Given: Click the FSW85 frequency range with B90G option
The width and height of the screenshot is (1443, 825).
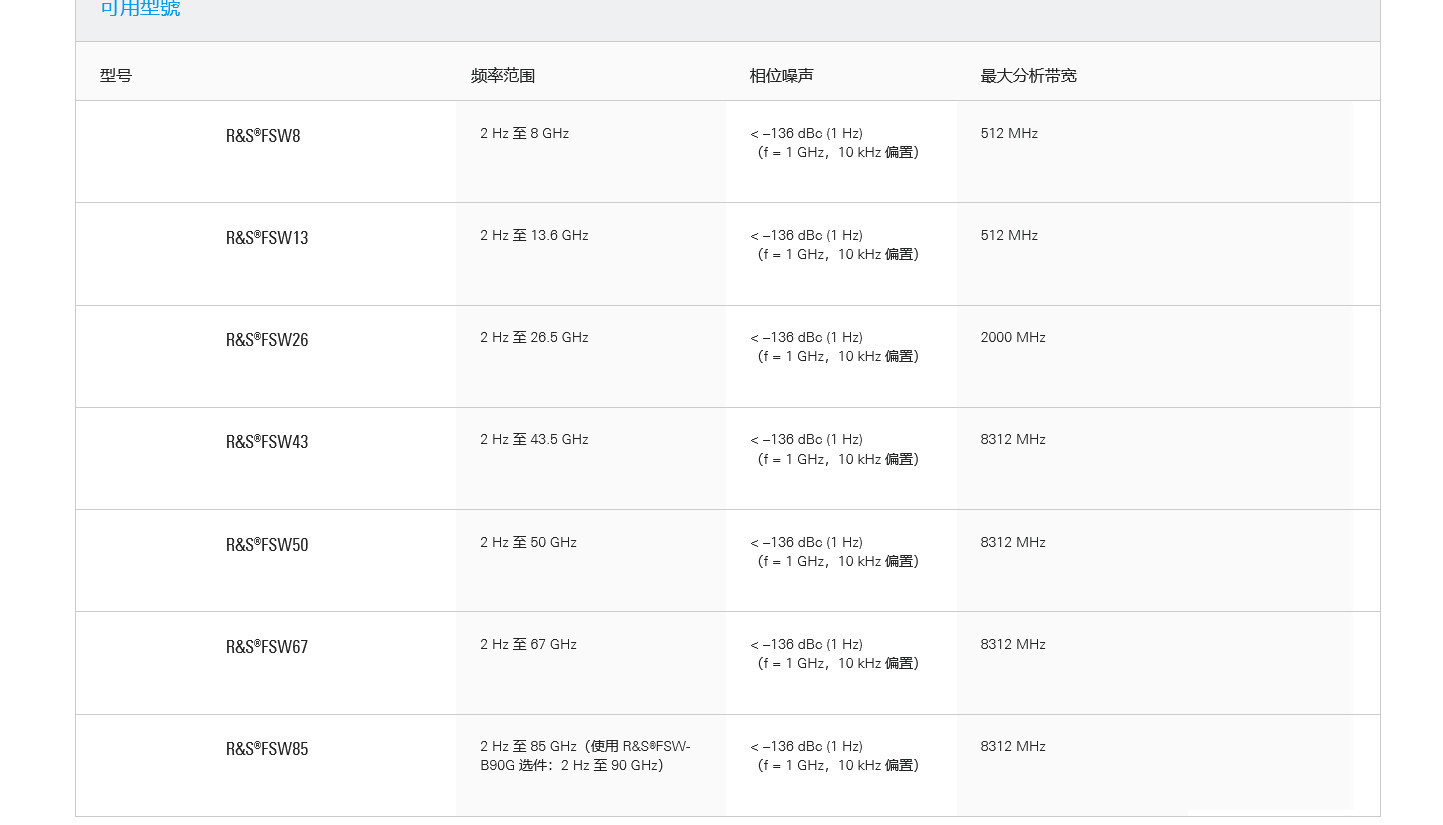Looking at the screenshot, I should [x=585, y=756].
